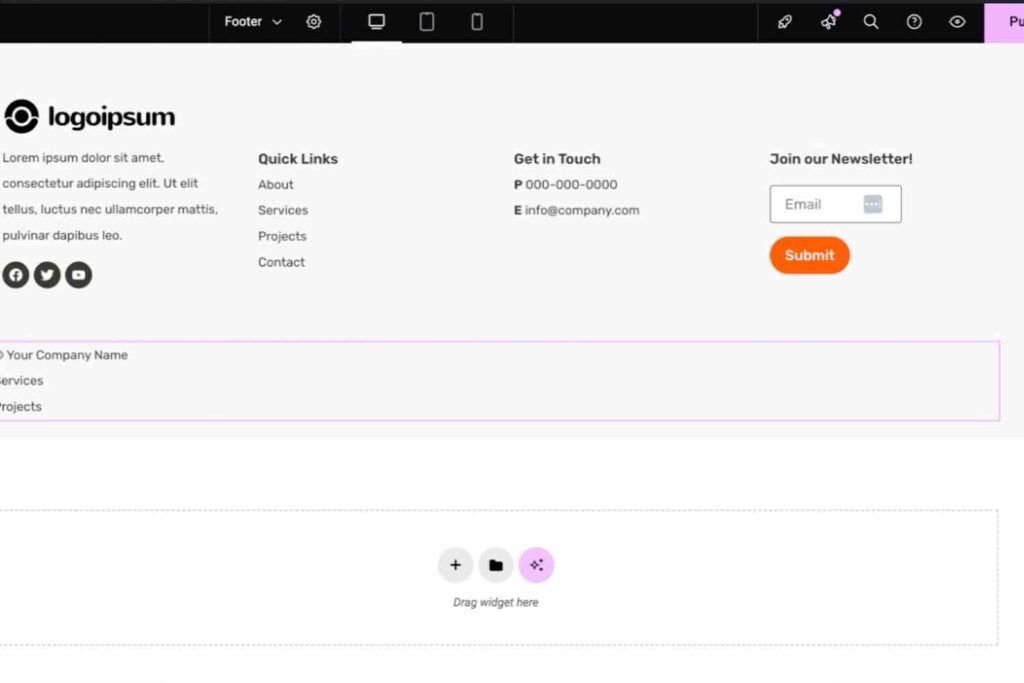
Task: Open template library folder icon
Action: click(x=496, y=565)
